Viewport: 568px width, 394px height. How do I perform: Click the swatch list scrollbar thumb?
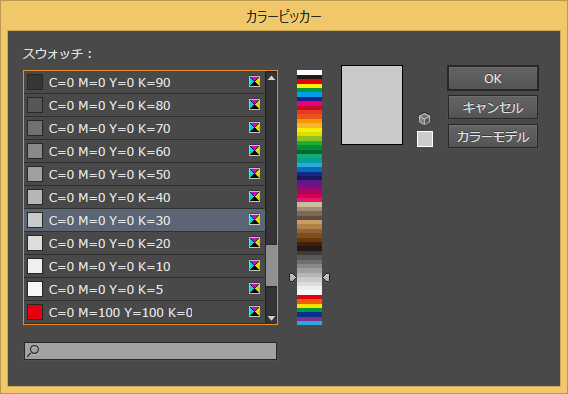tap(271, 265)
